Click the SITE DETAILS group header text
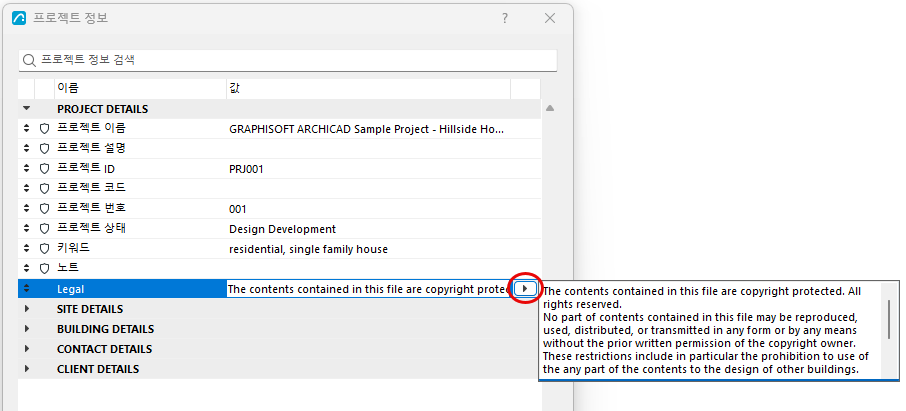The image size is (906, 411). [90, 309]
